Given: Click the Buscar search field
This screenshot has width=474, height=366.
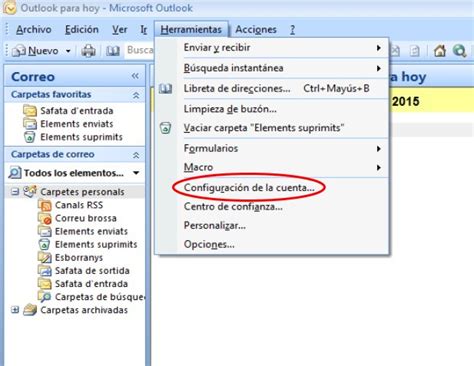Looking at the screenshot, I should pos(140,50).
